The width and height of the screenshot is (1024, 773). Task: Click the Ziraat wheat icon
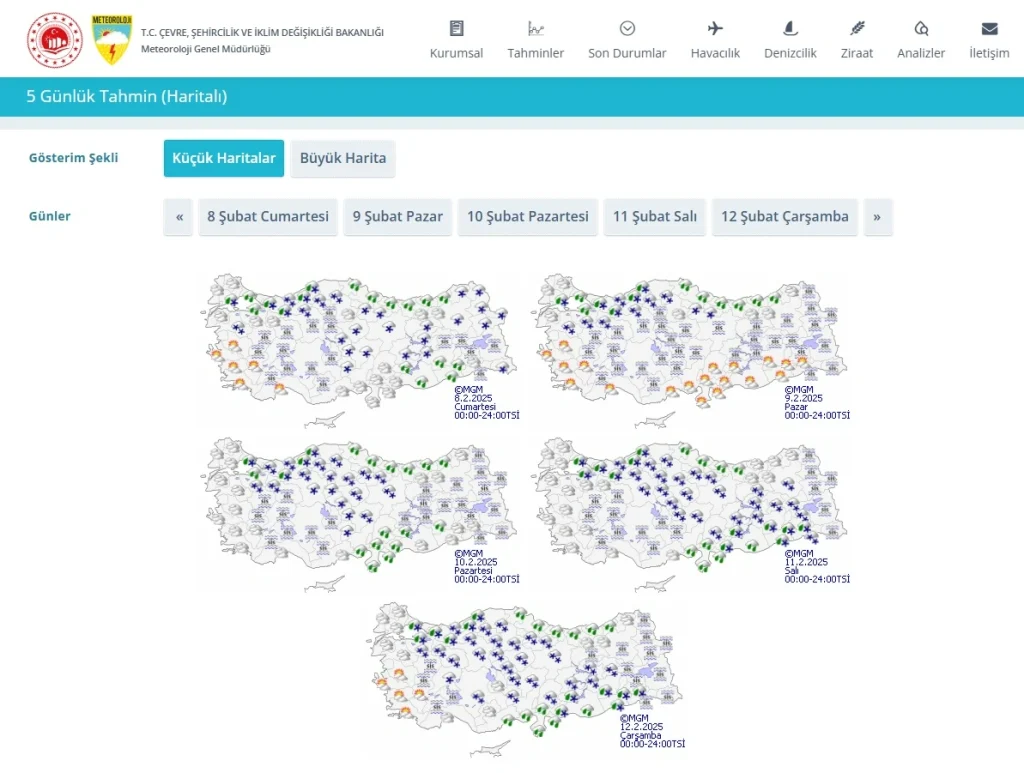[x=857, y=29]
